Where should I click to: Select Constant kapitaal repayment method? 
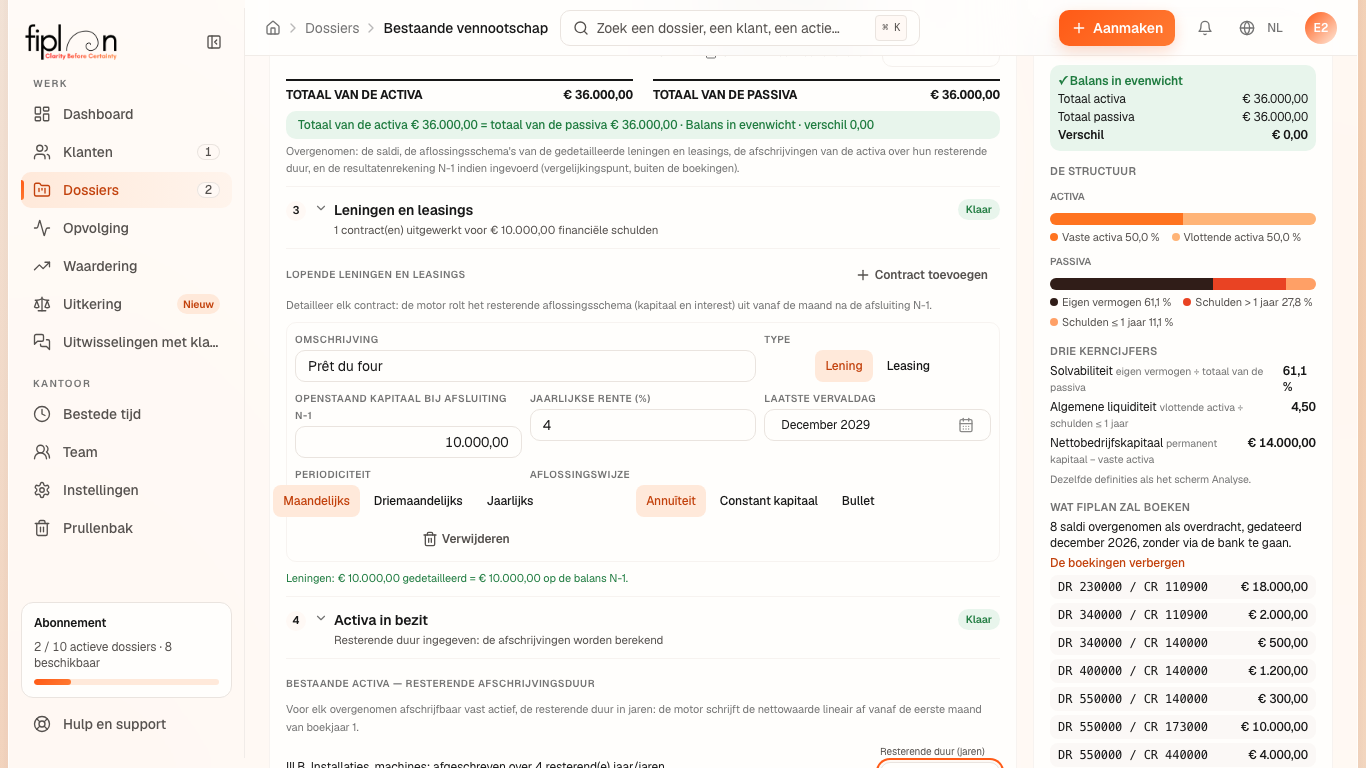point(769,501)
